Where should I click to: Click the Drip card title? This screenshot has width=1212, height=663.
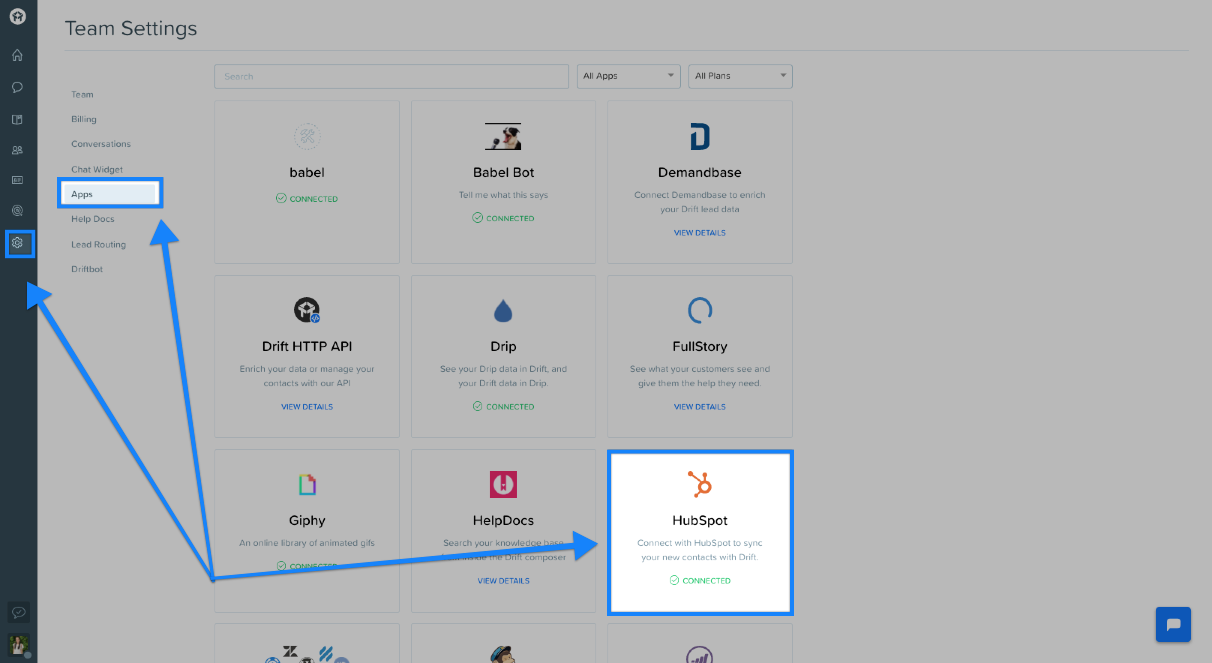pyautogui.click(x=503, y=347)
